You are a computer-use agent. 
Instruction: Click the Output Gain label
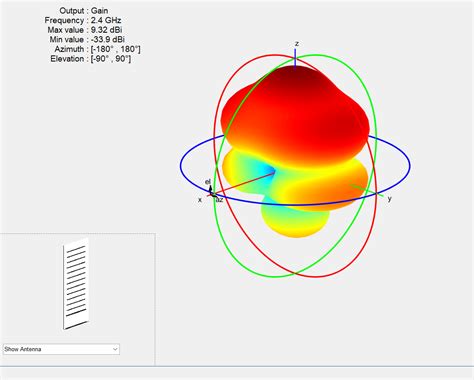click(83, 11)
